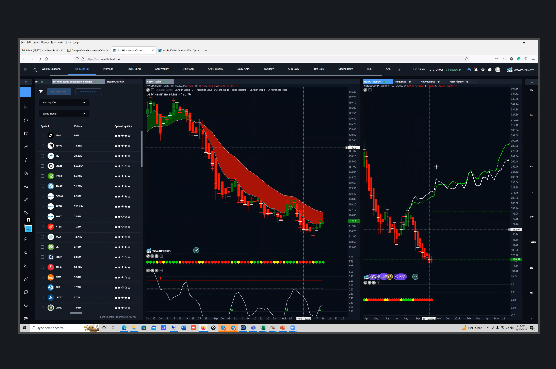This screenshot has height=369, width=556.
Task: Click the funnel filter icon in watchlist panel
Action: 41,91
